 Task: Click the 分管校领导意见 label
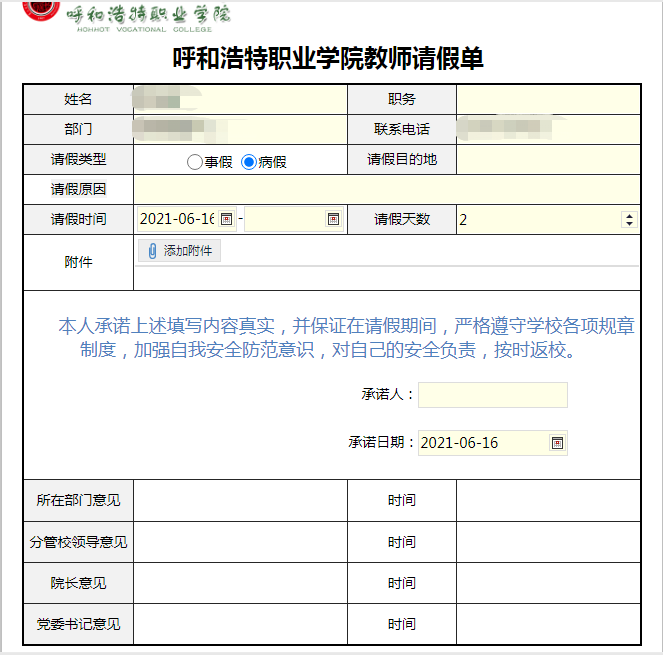point(78,542)
